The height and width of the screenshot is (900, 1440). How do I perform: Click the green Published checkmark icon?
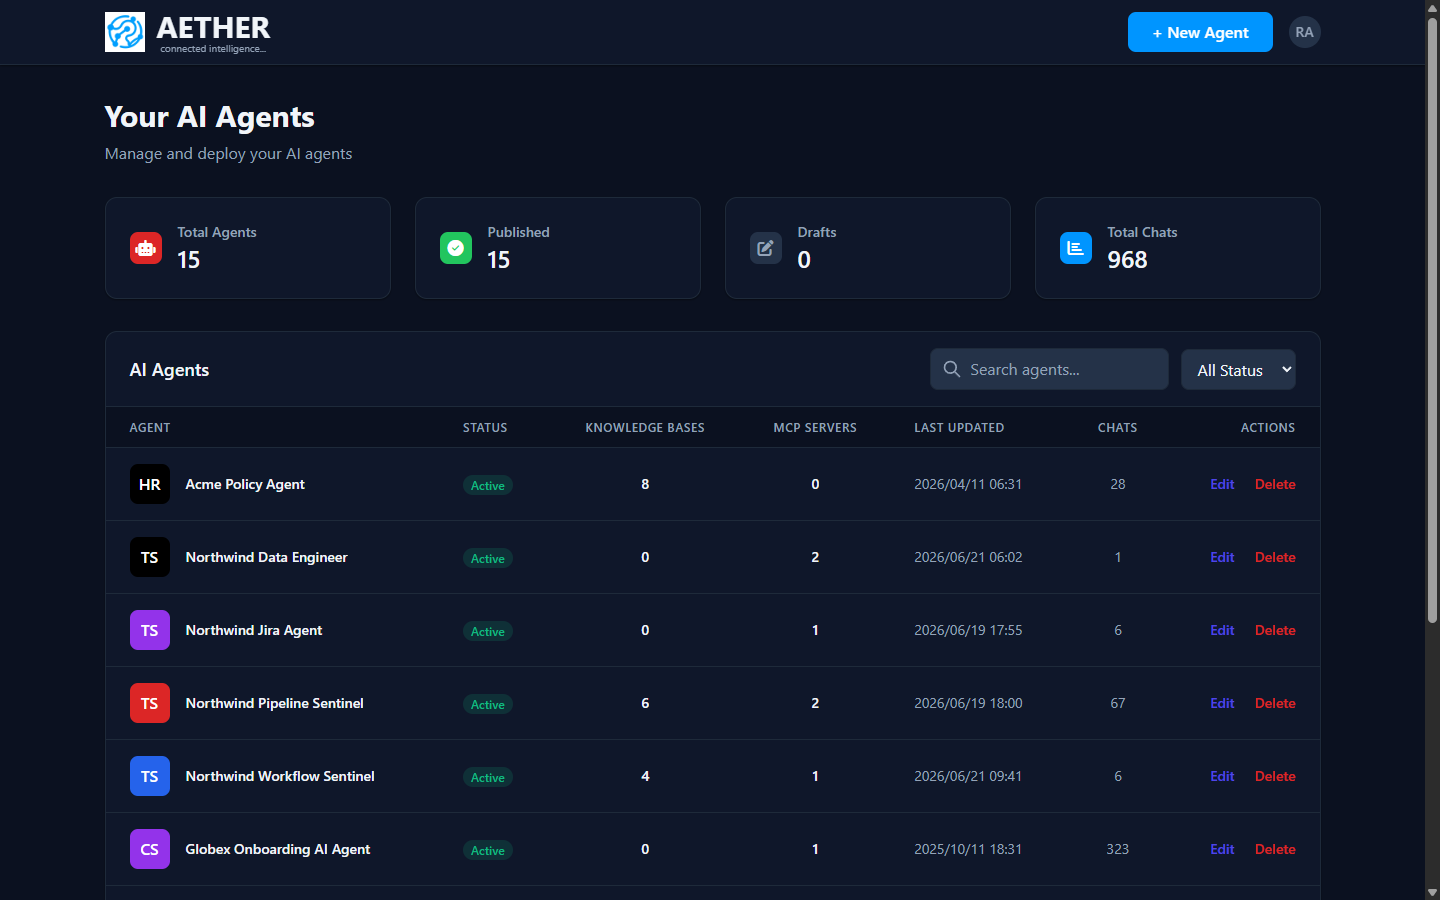pos(456,248)
